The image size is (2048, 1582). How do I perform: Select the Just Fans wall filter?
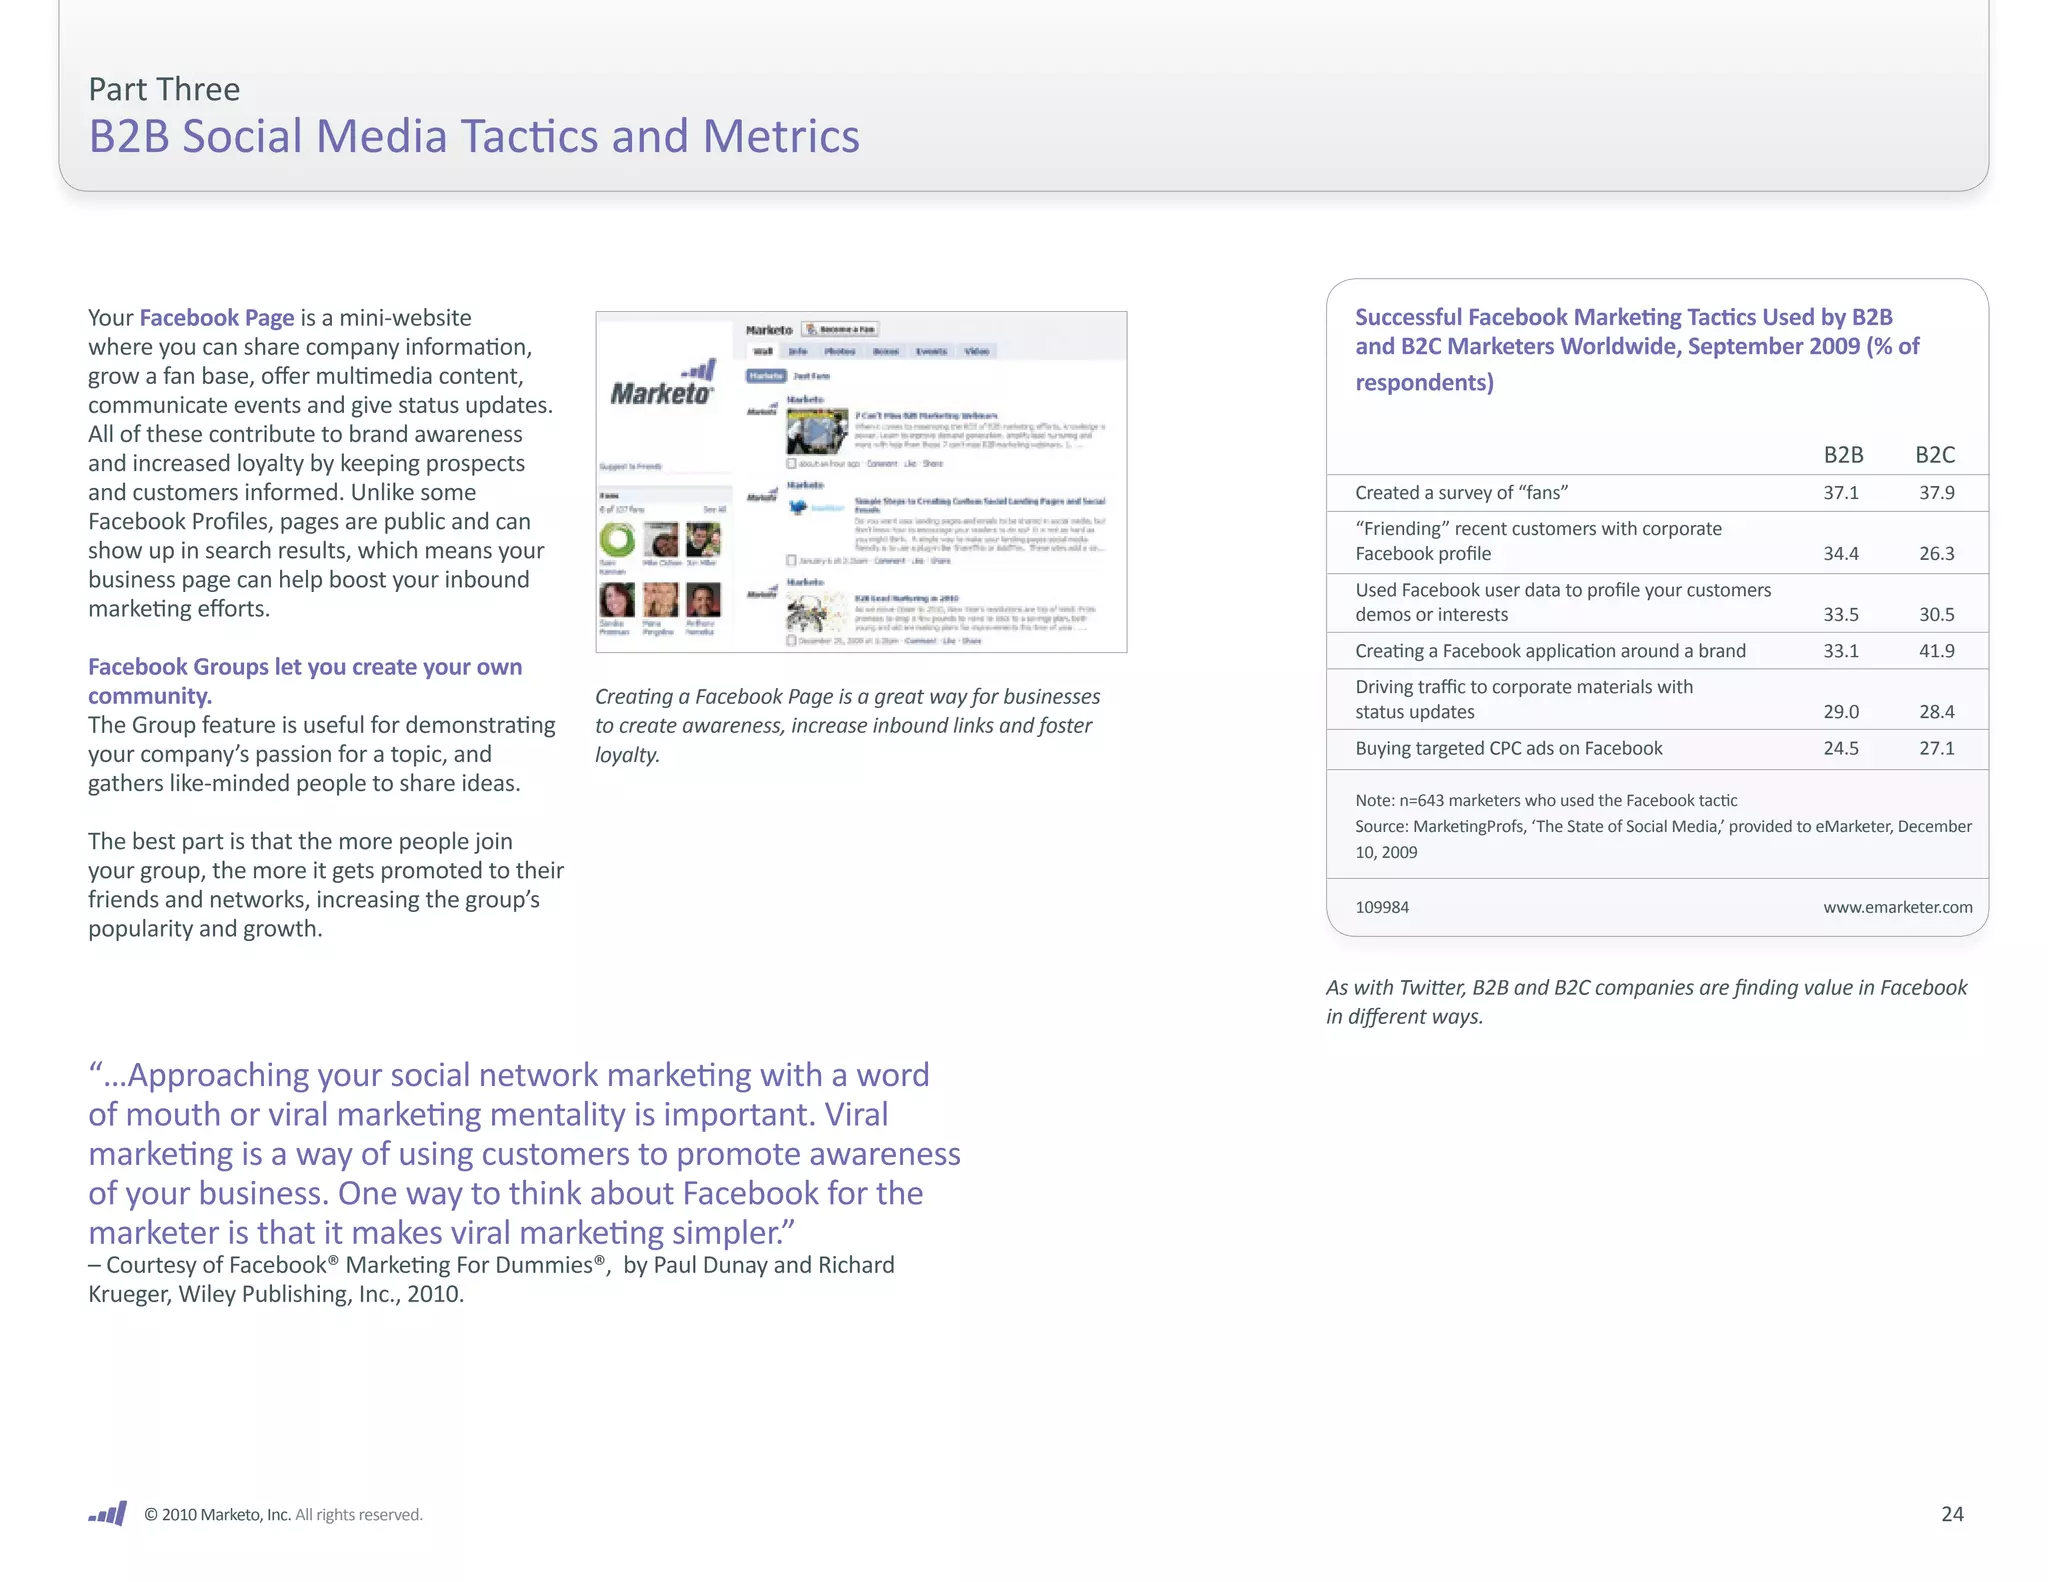pyautogui.click(x=811, y=376)
